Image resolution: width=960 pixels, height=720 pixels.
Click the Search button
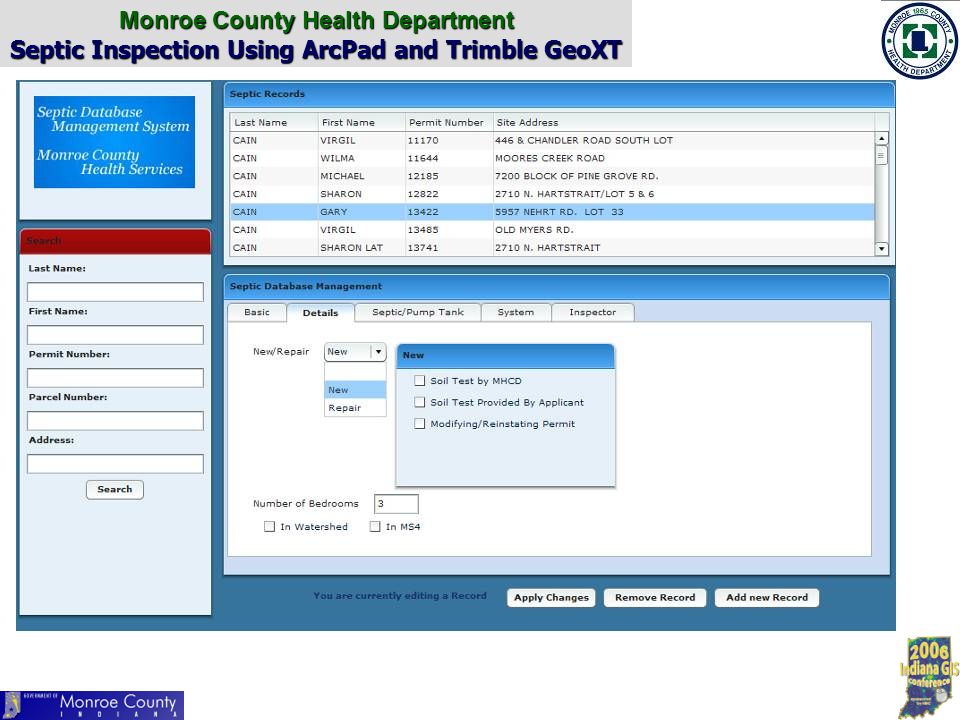click(114, 489)
